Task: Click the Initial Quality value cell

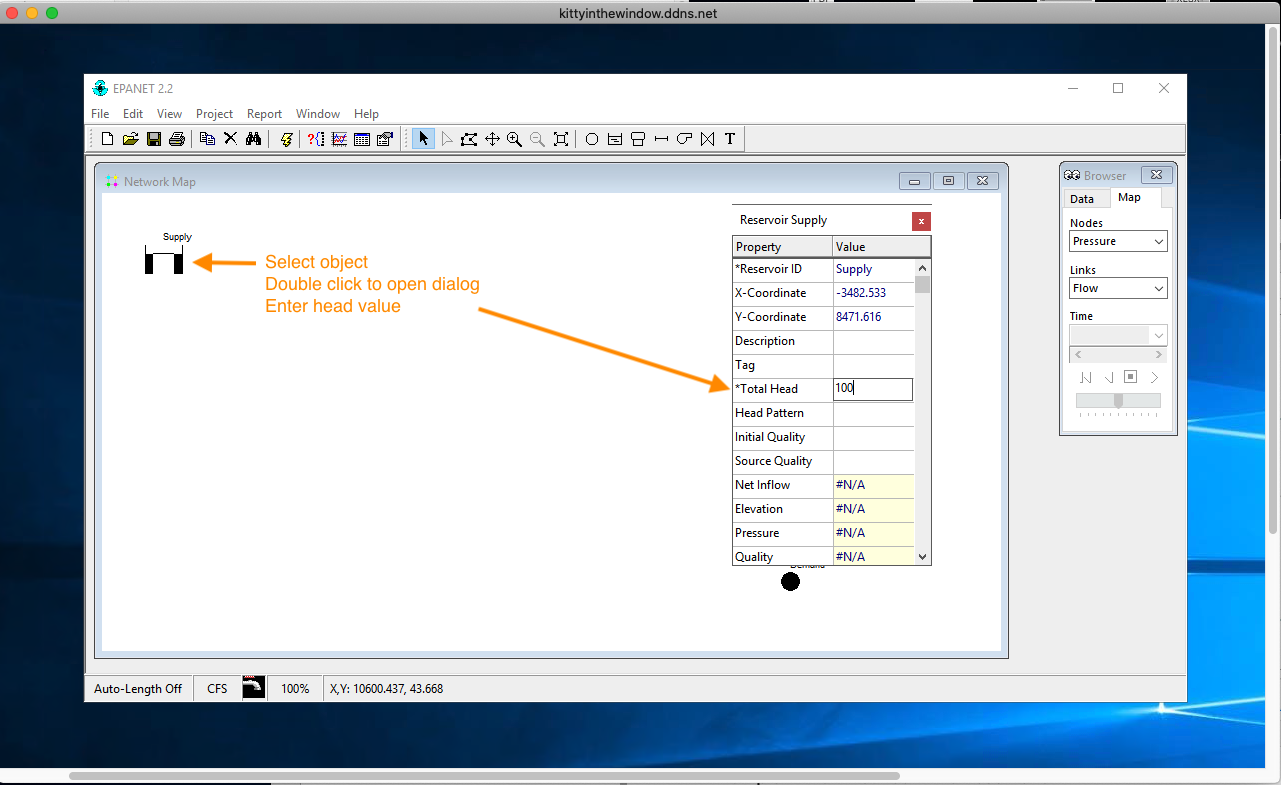Action: pyautogui.click(x=873, y=437)
